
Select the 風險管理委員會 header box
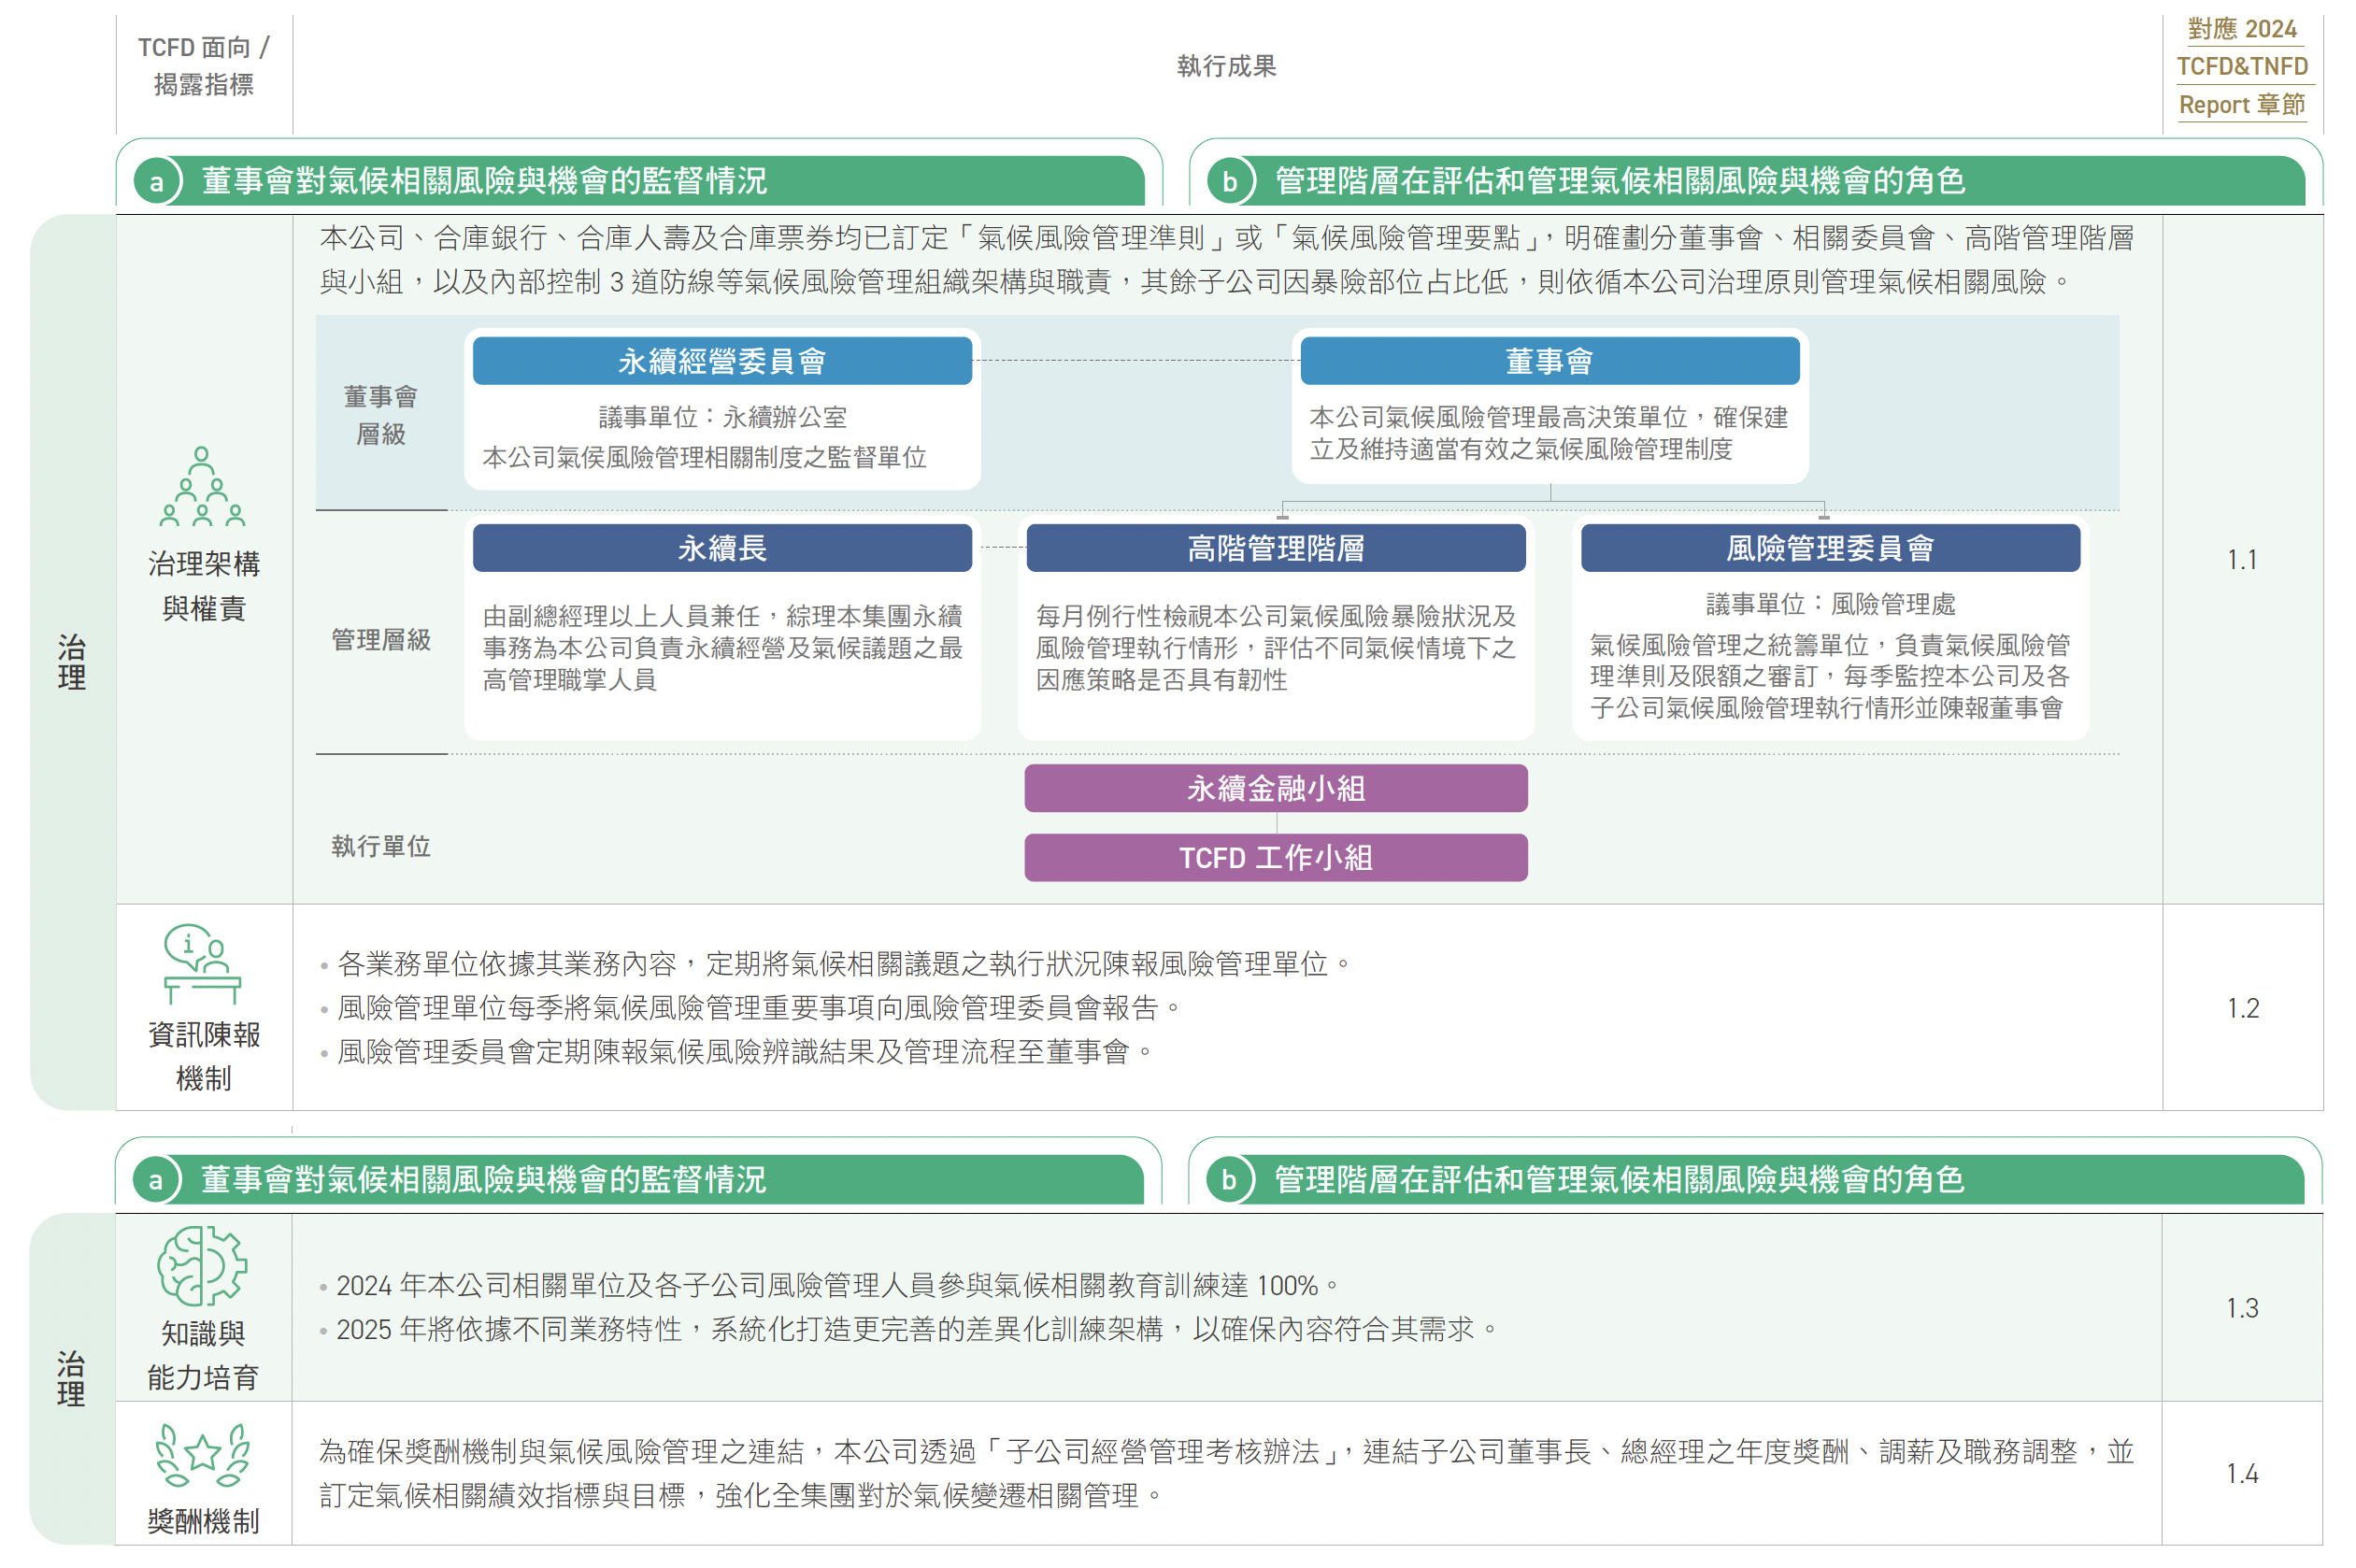(1830, 548)
